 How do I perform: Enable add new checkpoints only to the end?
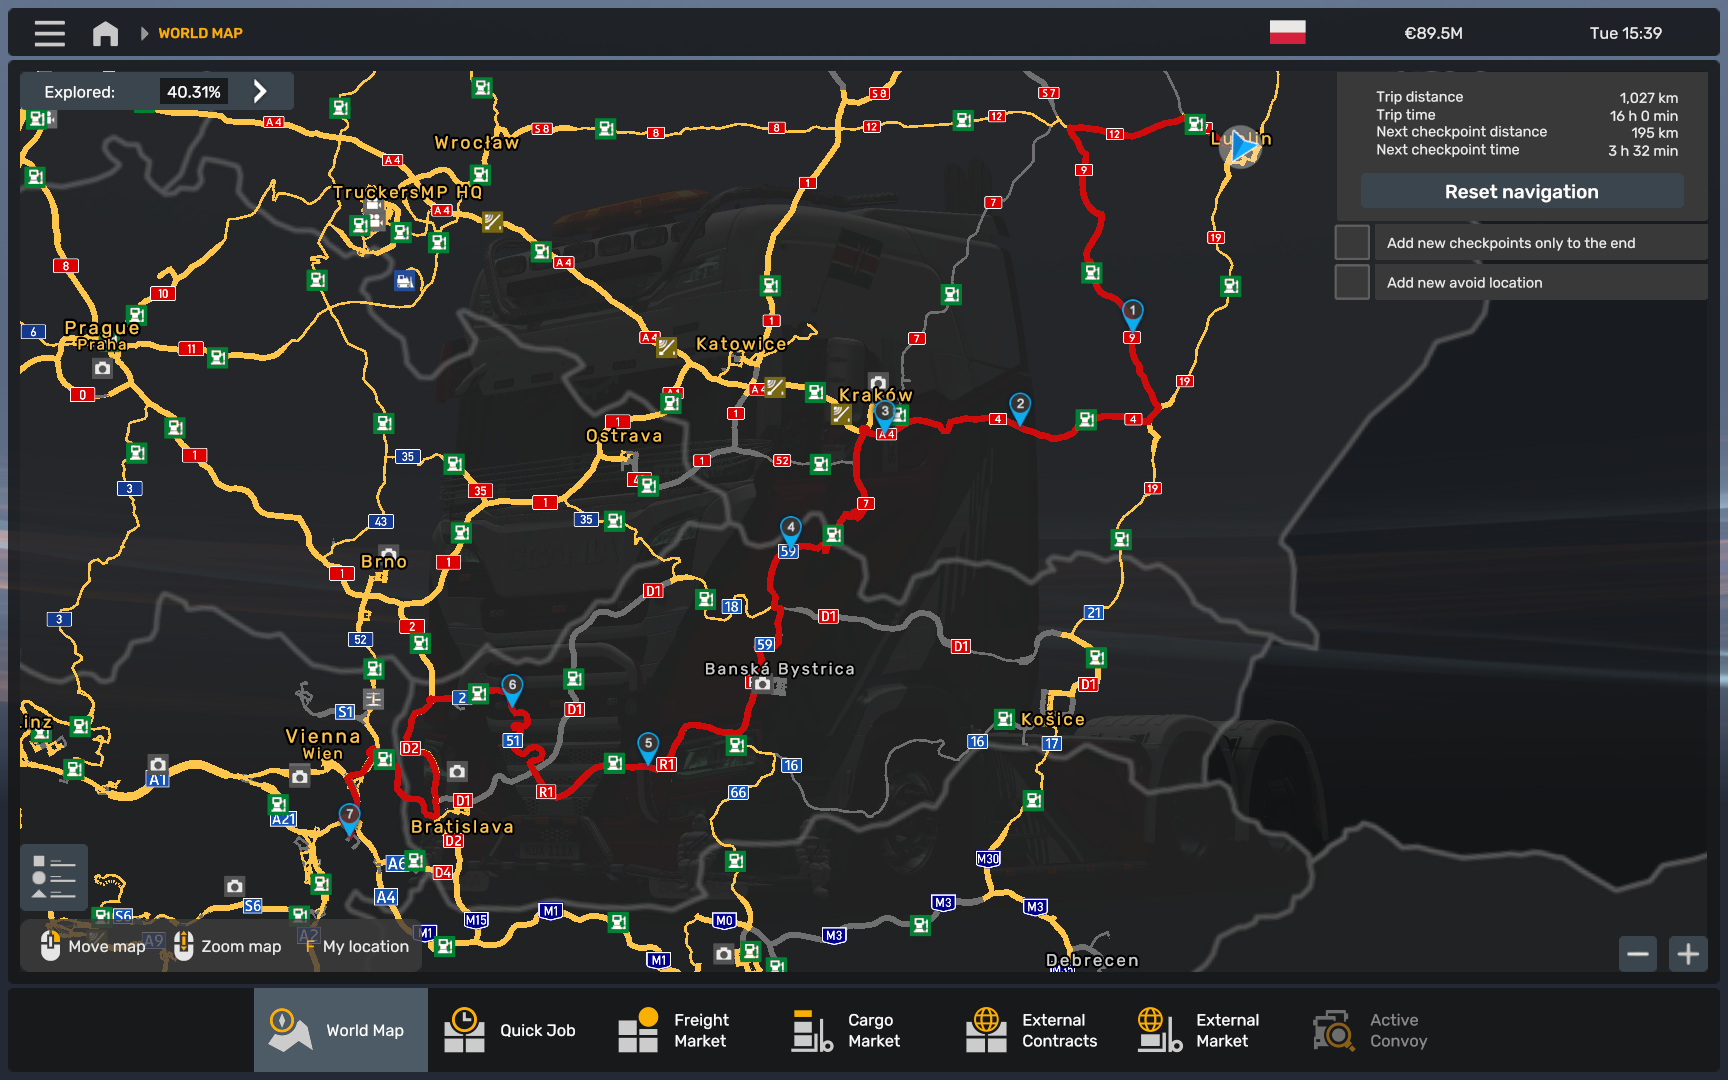tap(1352, 243)
